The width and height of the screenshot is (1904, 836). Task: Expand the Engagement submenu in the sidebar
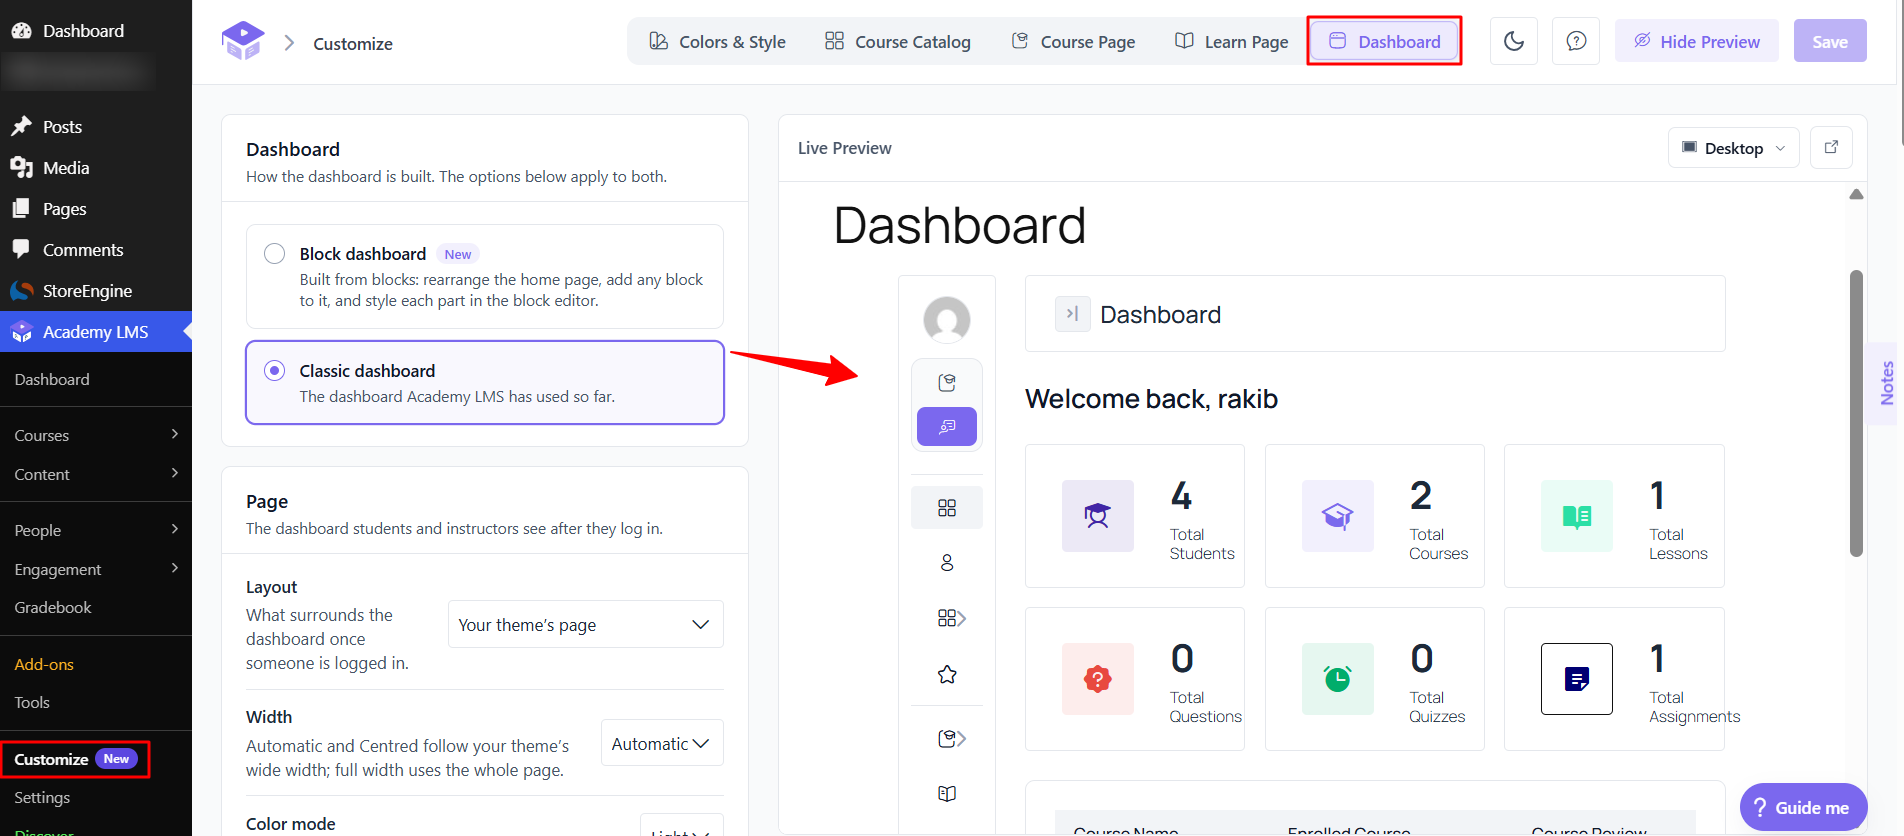pyautogui.click(x=96, y=569)
